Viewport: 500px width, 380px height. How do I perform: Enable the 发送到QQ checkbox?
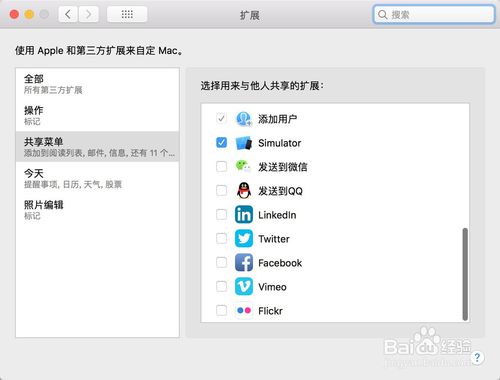pyautogui.click(x=221, y=190)
